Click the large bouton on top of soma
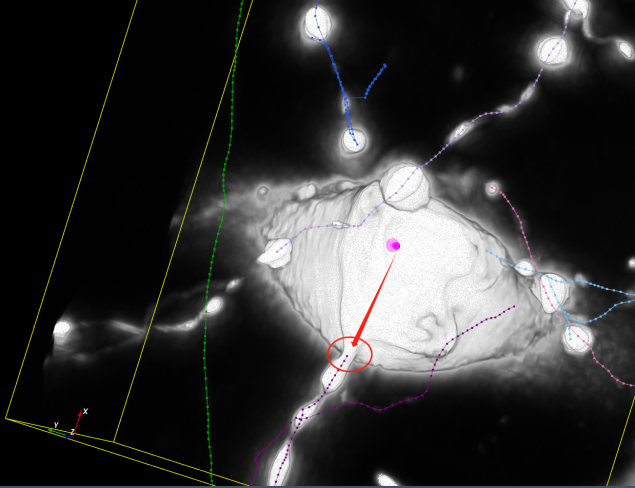Image resolution: width=635 pixels, height=488 pixels. coord(406,186)
